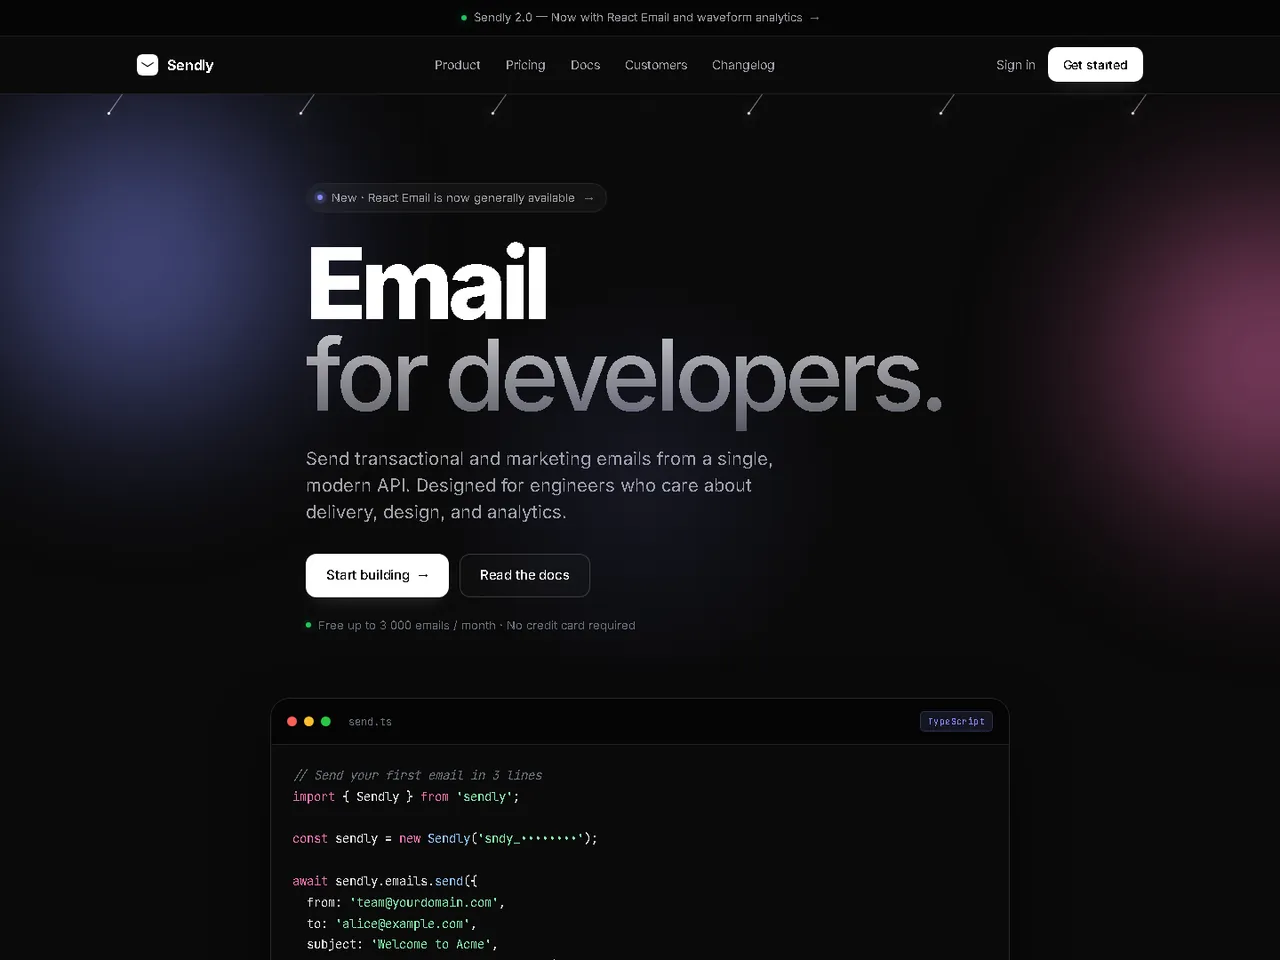Open the React Email generally available pill
The height and width of the screenshot is (960, 1280).
click(456, 198)
